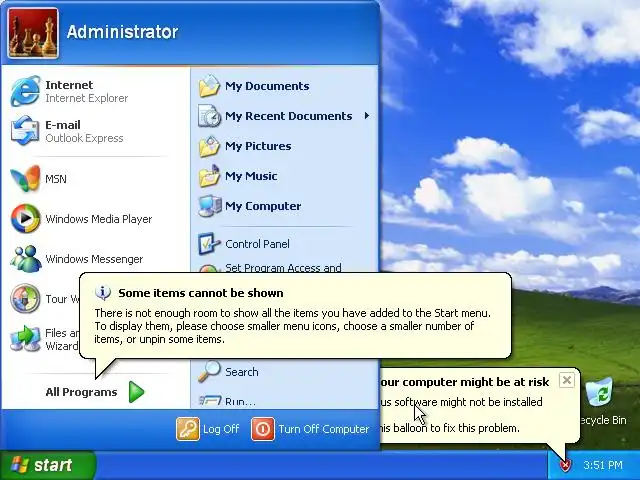Open the My Music folder icon
Screen dimensions: 640x480
[x=209, y=176]
